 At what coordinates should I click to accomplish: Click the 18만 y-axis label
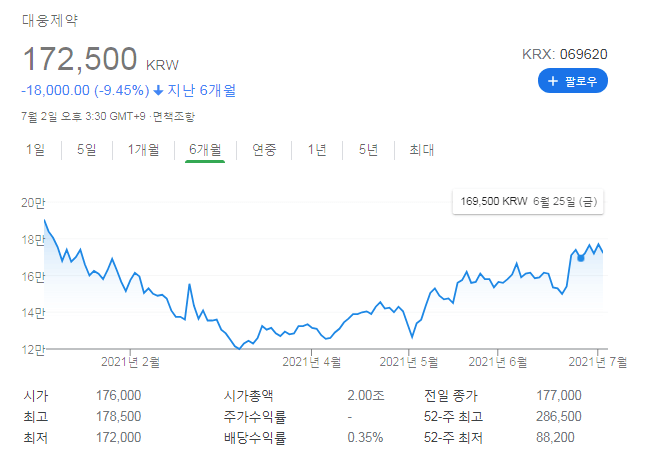point(33,240)
